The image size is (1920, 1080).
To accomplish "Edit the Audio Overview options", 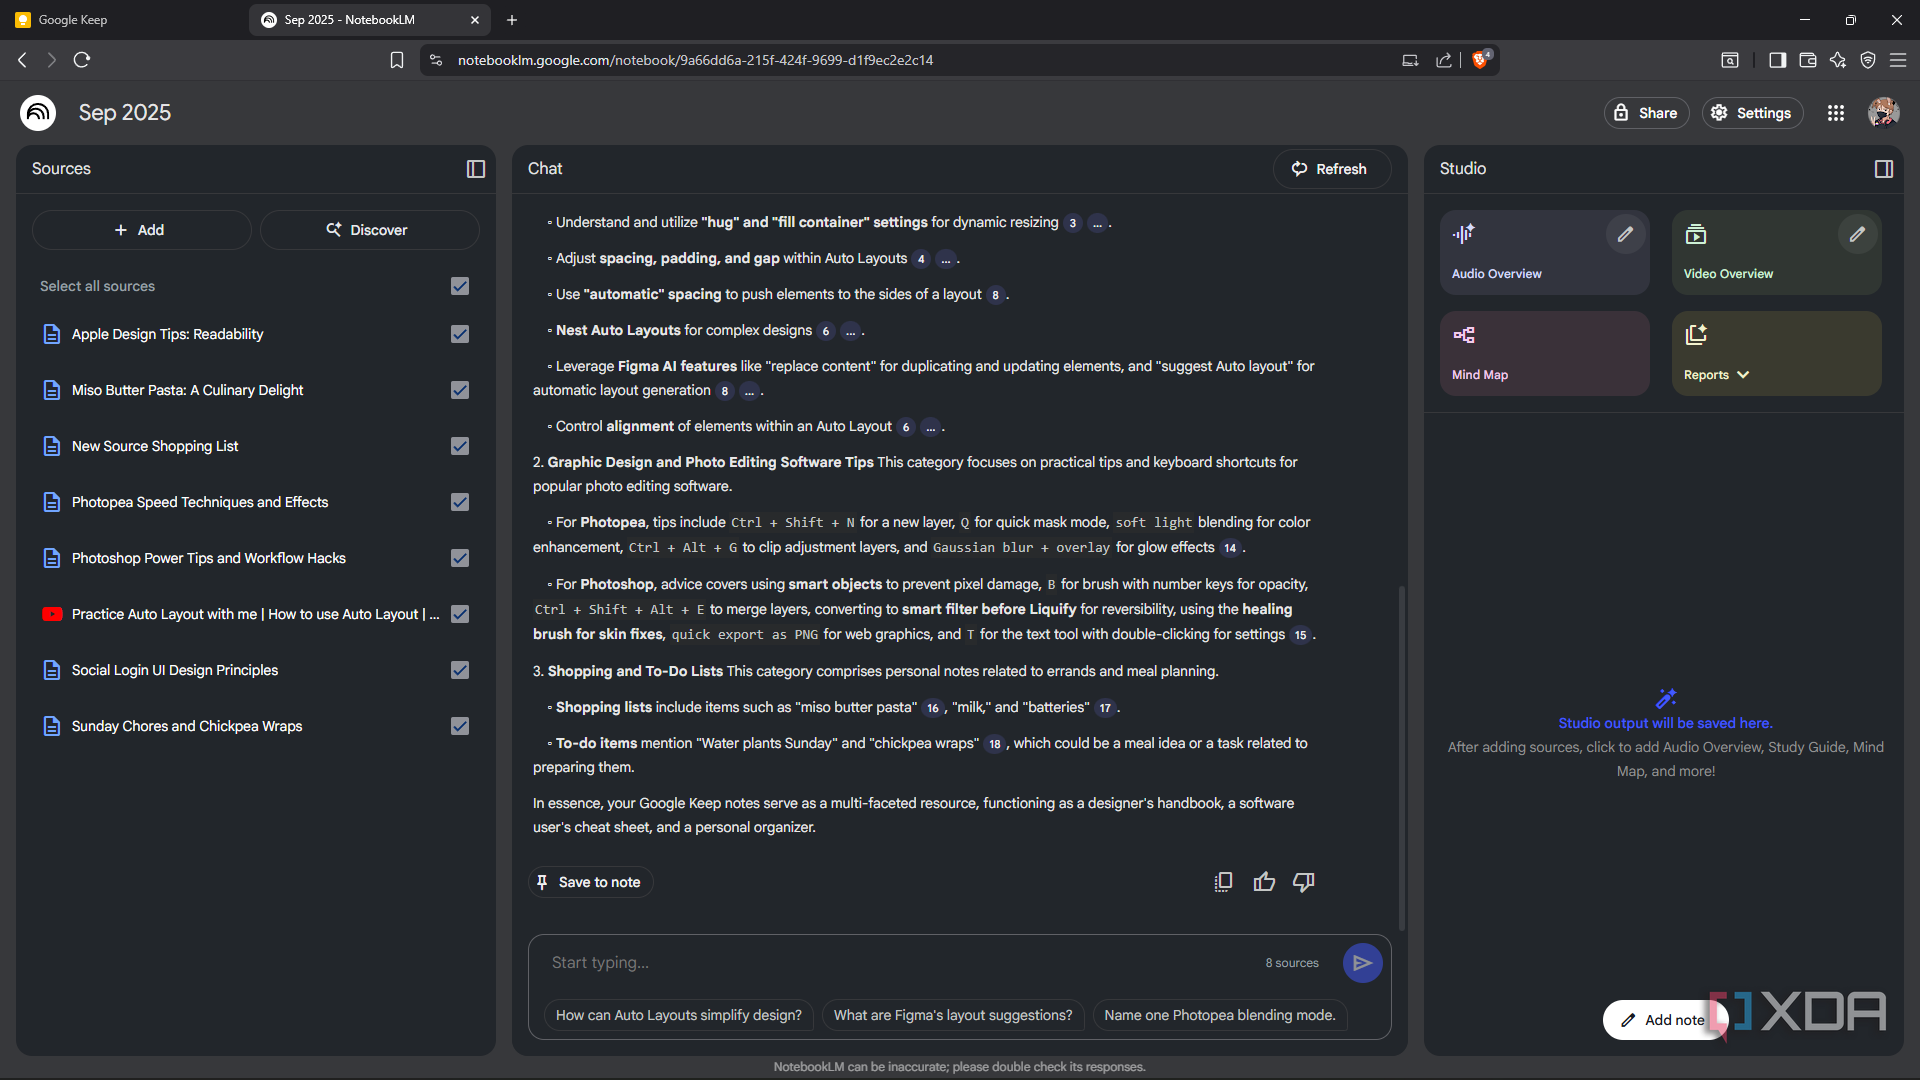I will point(1625,234).
